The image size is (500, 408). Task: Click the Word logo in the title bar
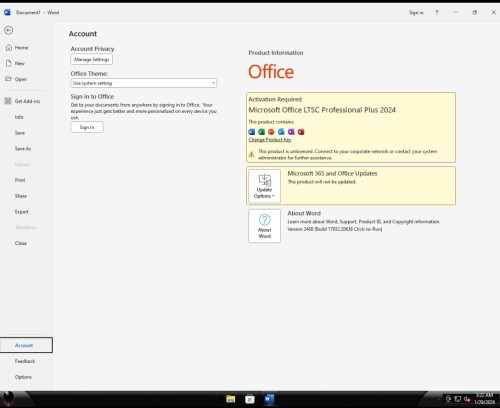click(x=7, y=12)
